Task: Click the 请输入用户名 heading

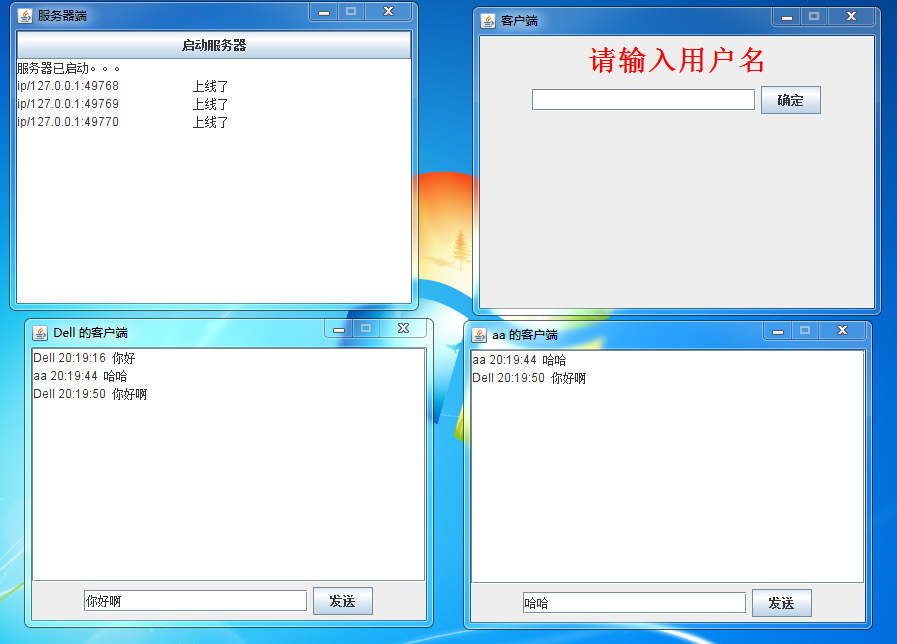Action: tap(677, 60)
